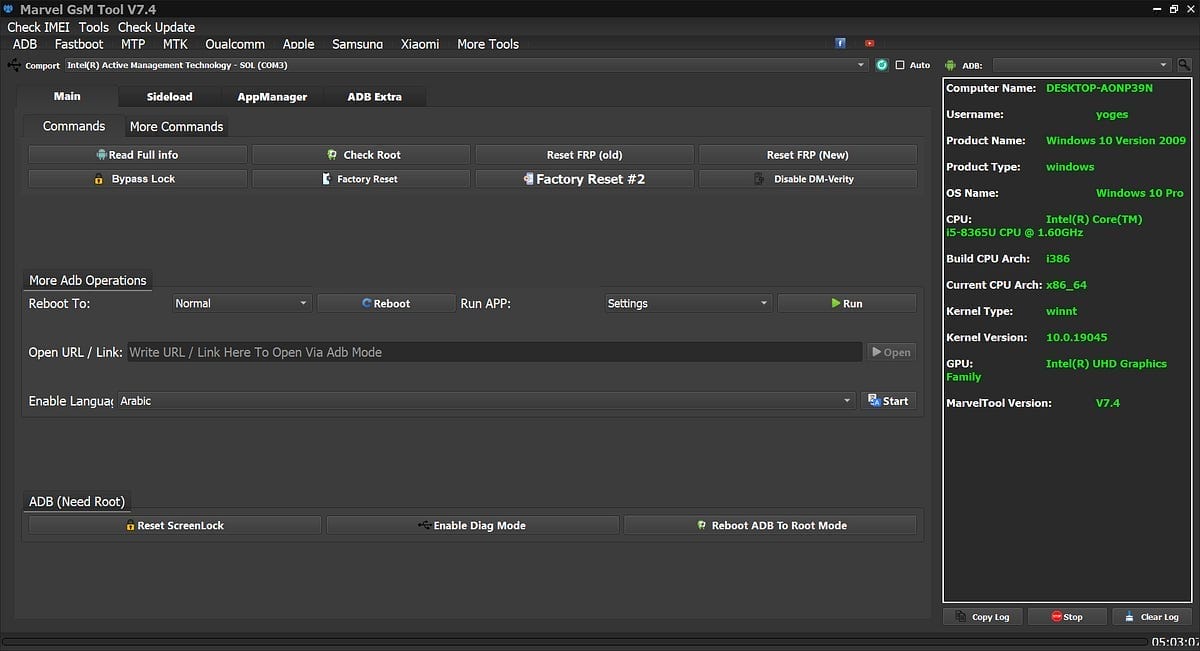This screenshot has height=651, width=1200.
Task: Click the Run app button
Action: click(847, 303)
